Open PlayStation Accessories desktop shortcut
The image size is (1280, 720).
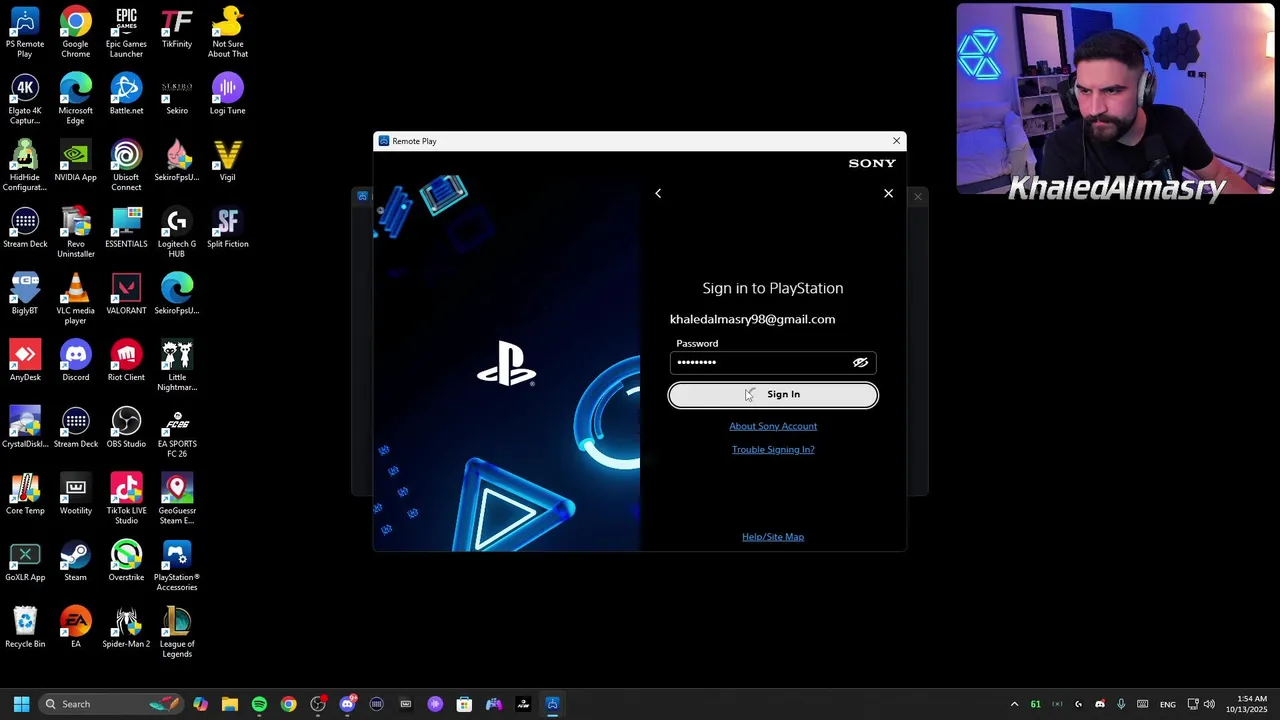coord(177,566)
